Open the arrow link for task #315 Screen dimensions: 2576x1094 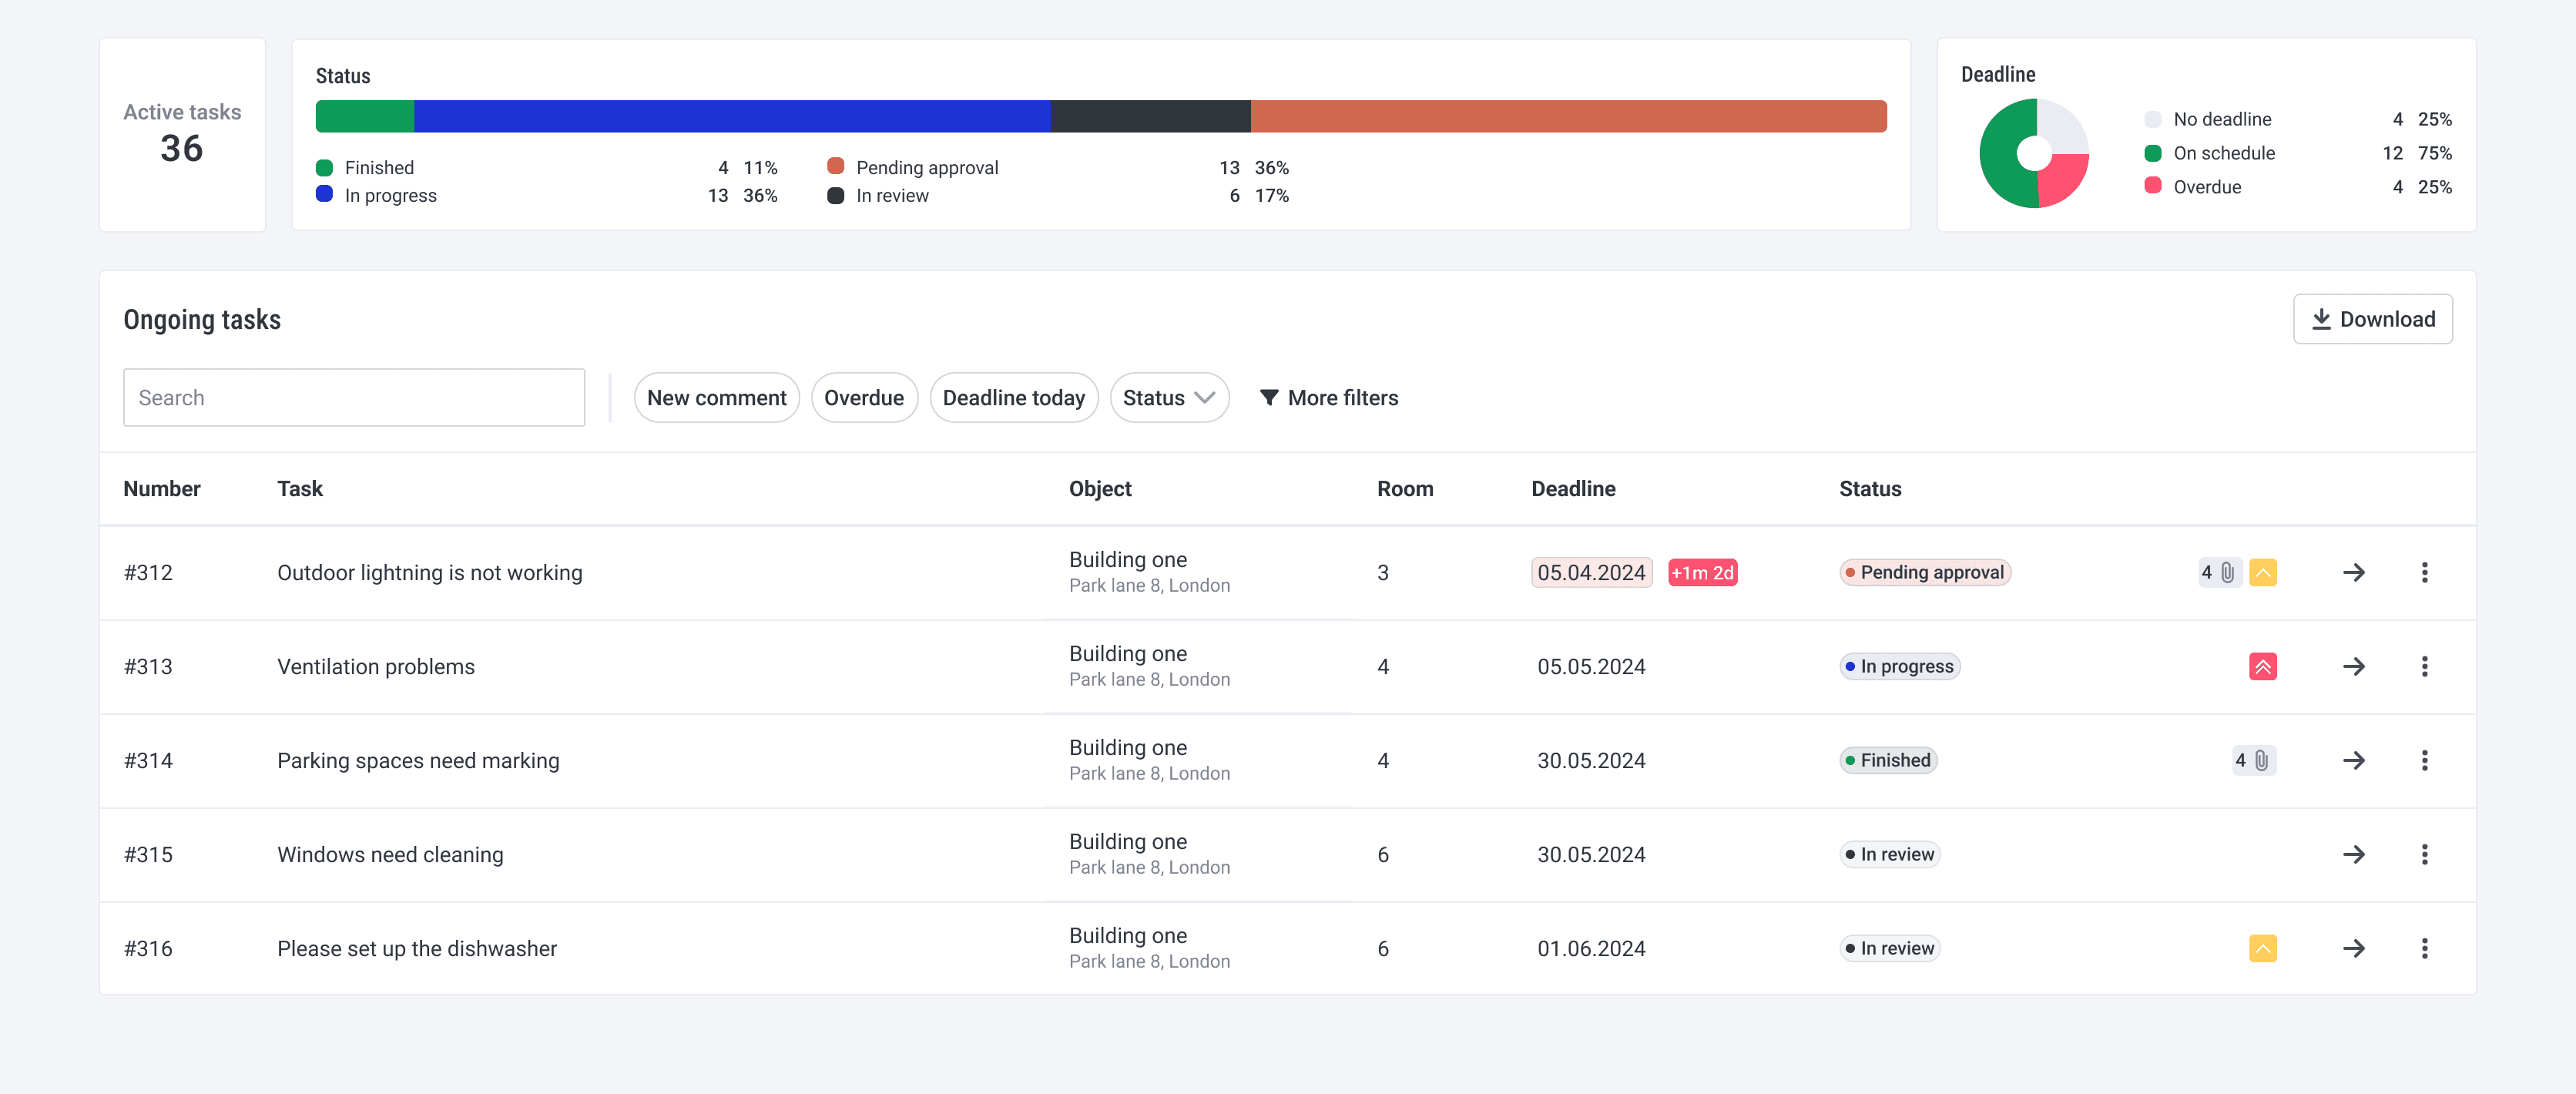[x=2353, y=854]
